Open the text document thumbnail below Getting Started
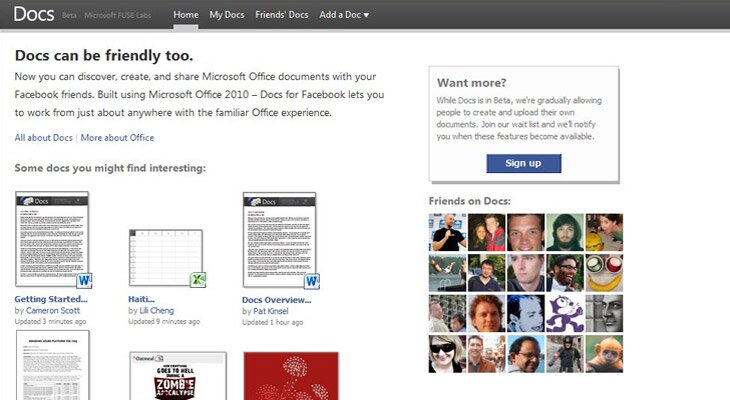Screen dimensions: 730x400 [x=53, y=365]
